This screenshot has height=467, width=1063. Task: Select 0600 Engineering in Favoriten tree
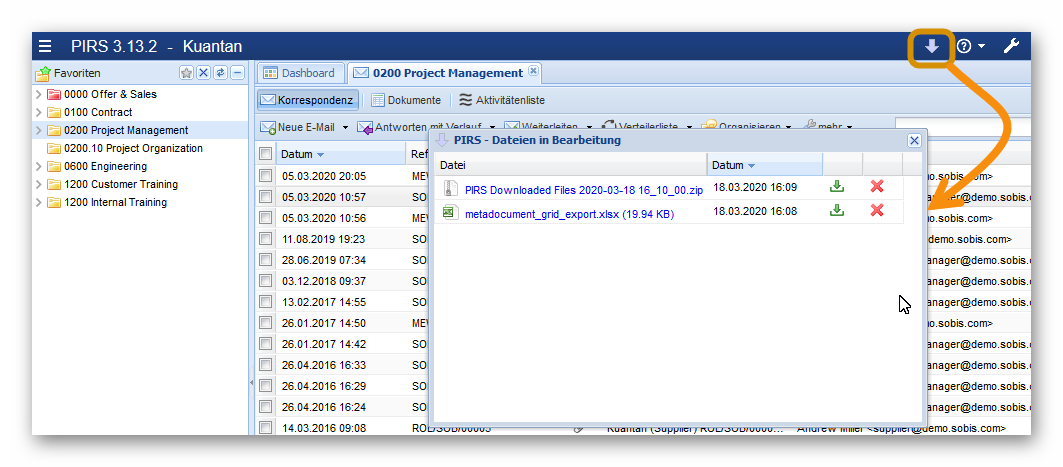[105, 166]
